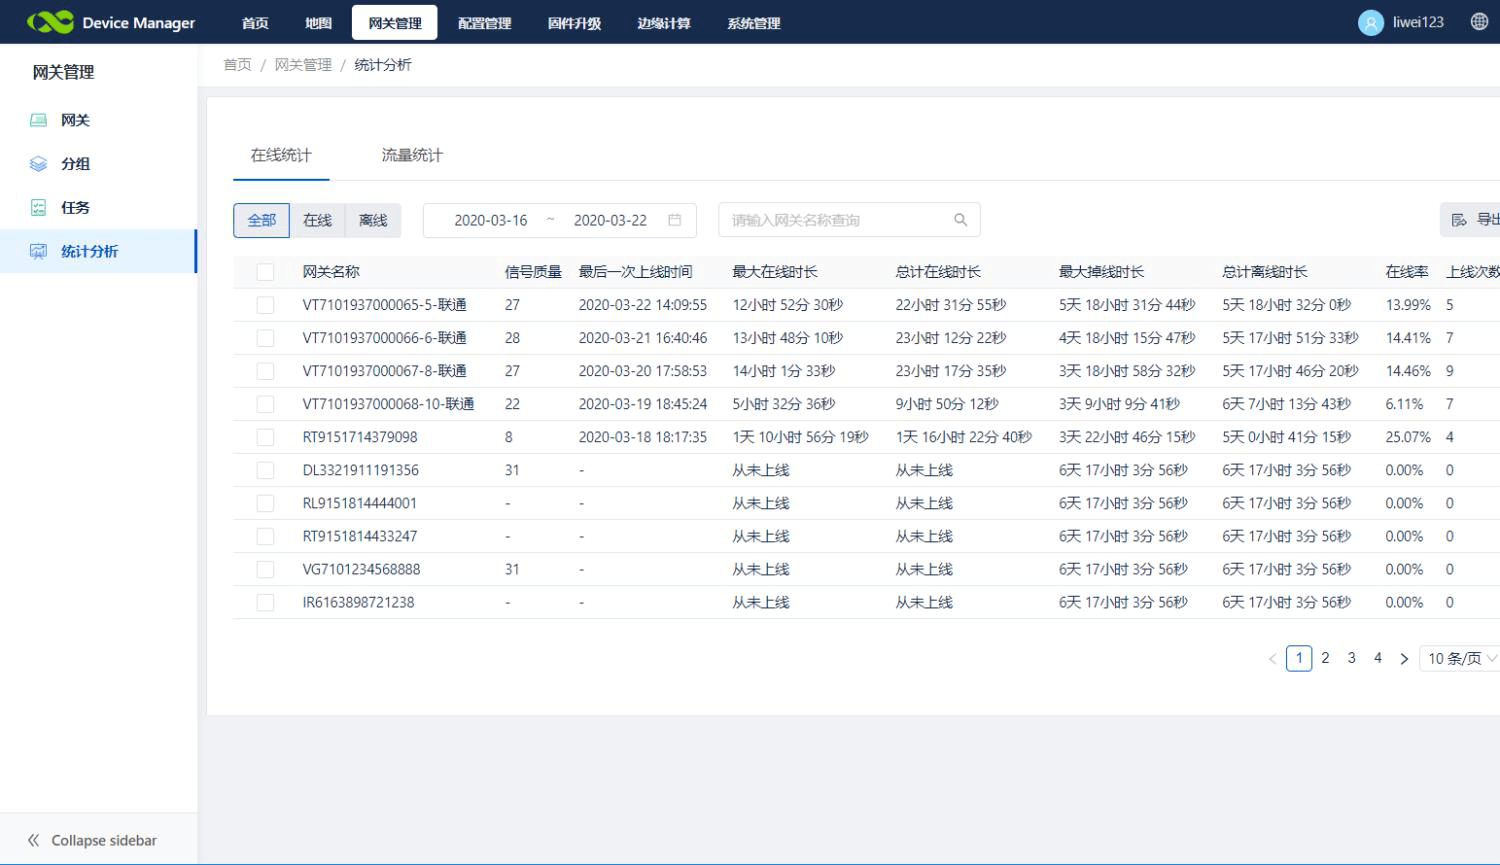Click the gateway name search field
The image size is (1500, 865).
point(849,220)
